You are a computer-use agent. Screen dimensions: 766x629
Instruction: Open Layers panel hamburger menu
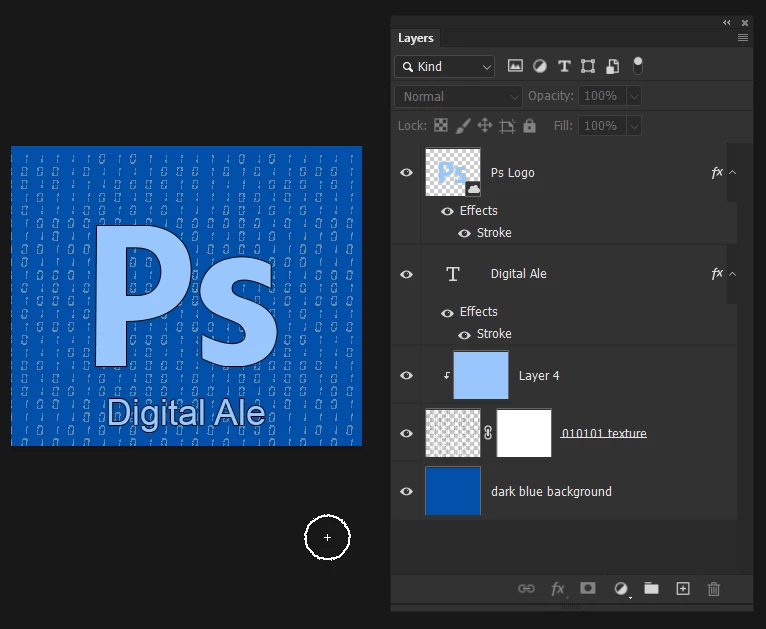pyautogui.click(x=743, y=38)
